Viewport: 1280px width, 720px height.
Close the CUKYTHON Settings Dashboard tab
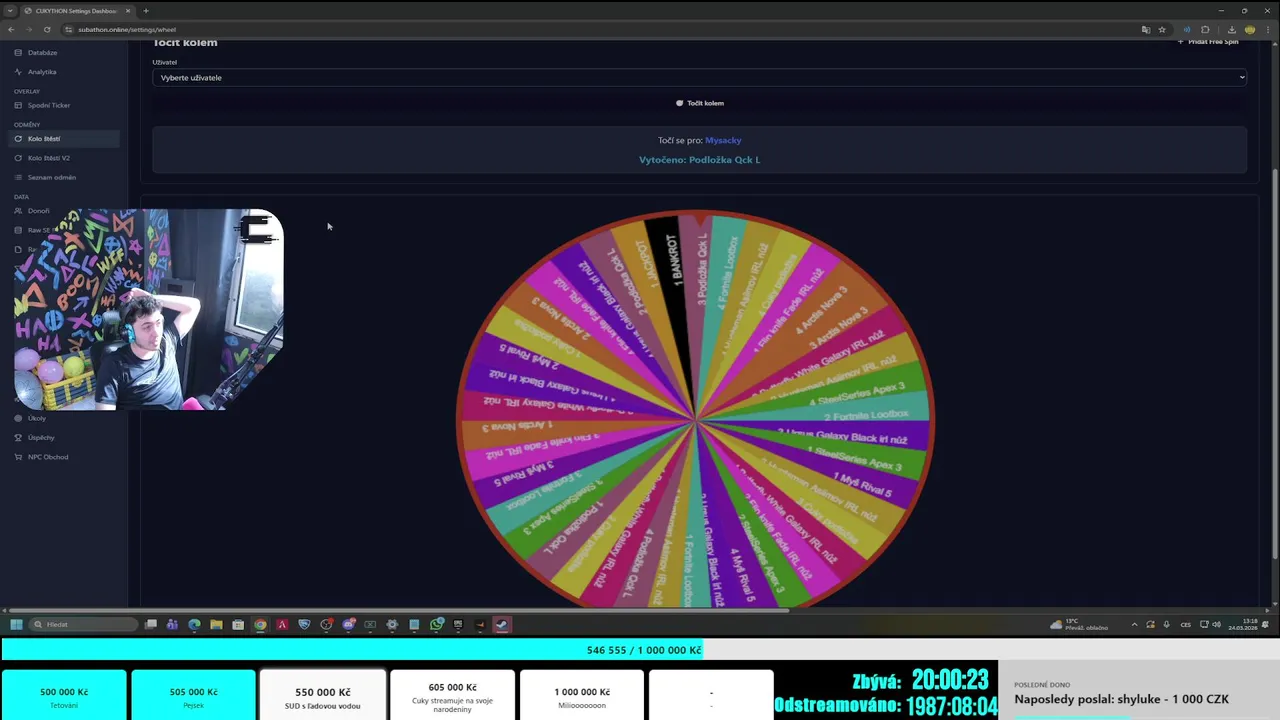click(x=128, y=10)
